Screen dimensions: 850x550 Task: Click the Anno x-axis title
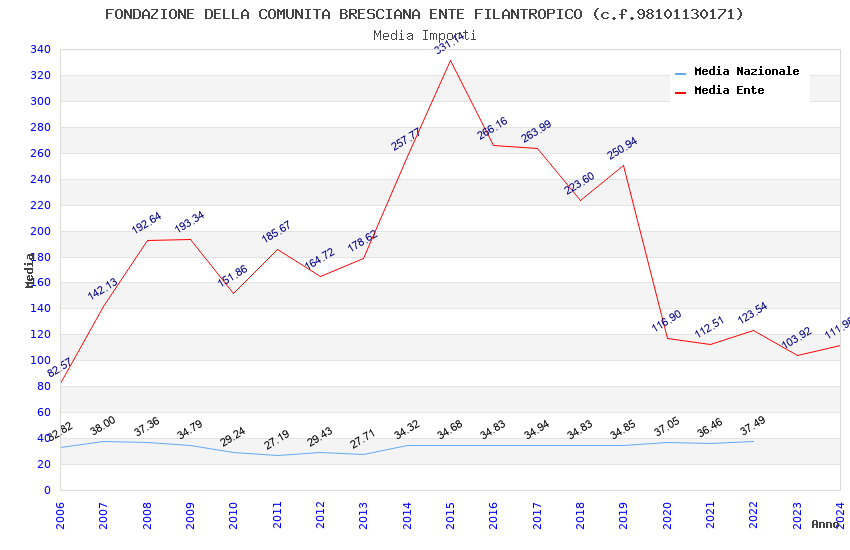[825, 524]
